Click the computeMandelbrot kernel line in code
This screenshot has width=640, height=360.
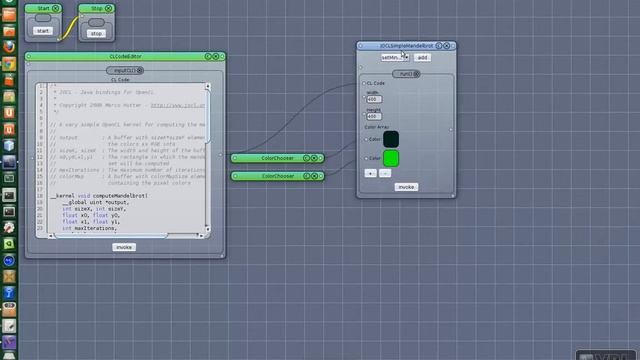(x=99, y=196)
